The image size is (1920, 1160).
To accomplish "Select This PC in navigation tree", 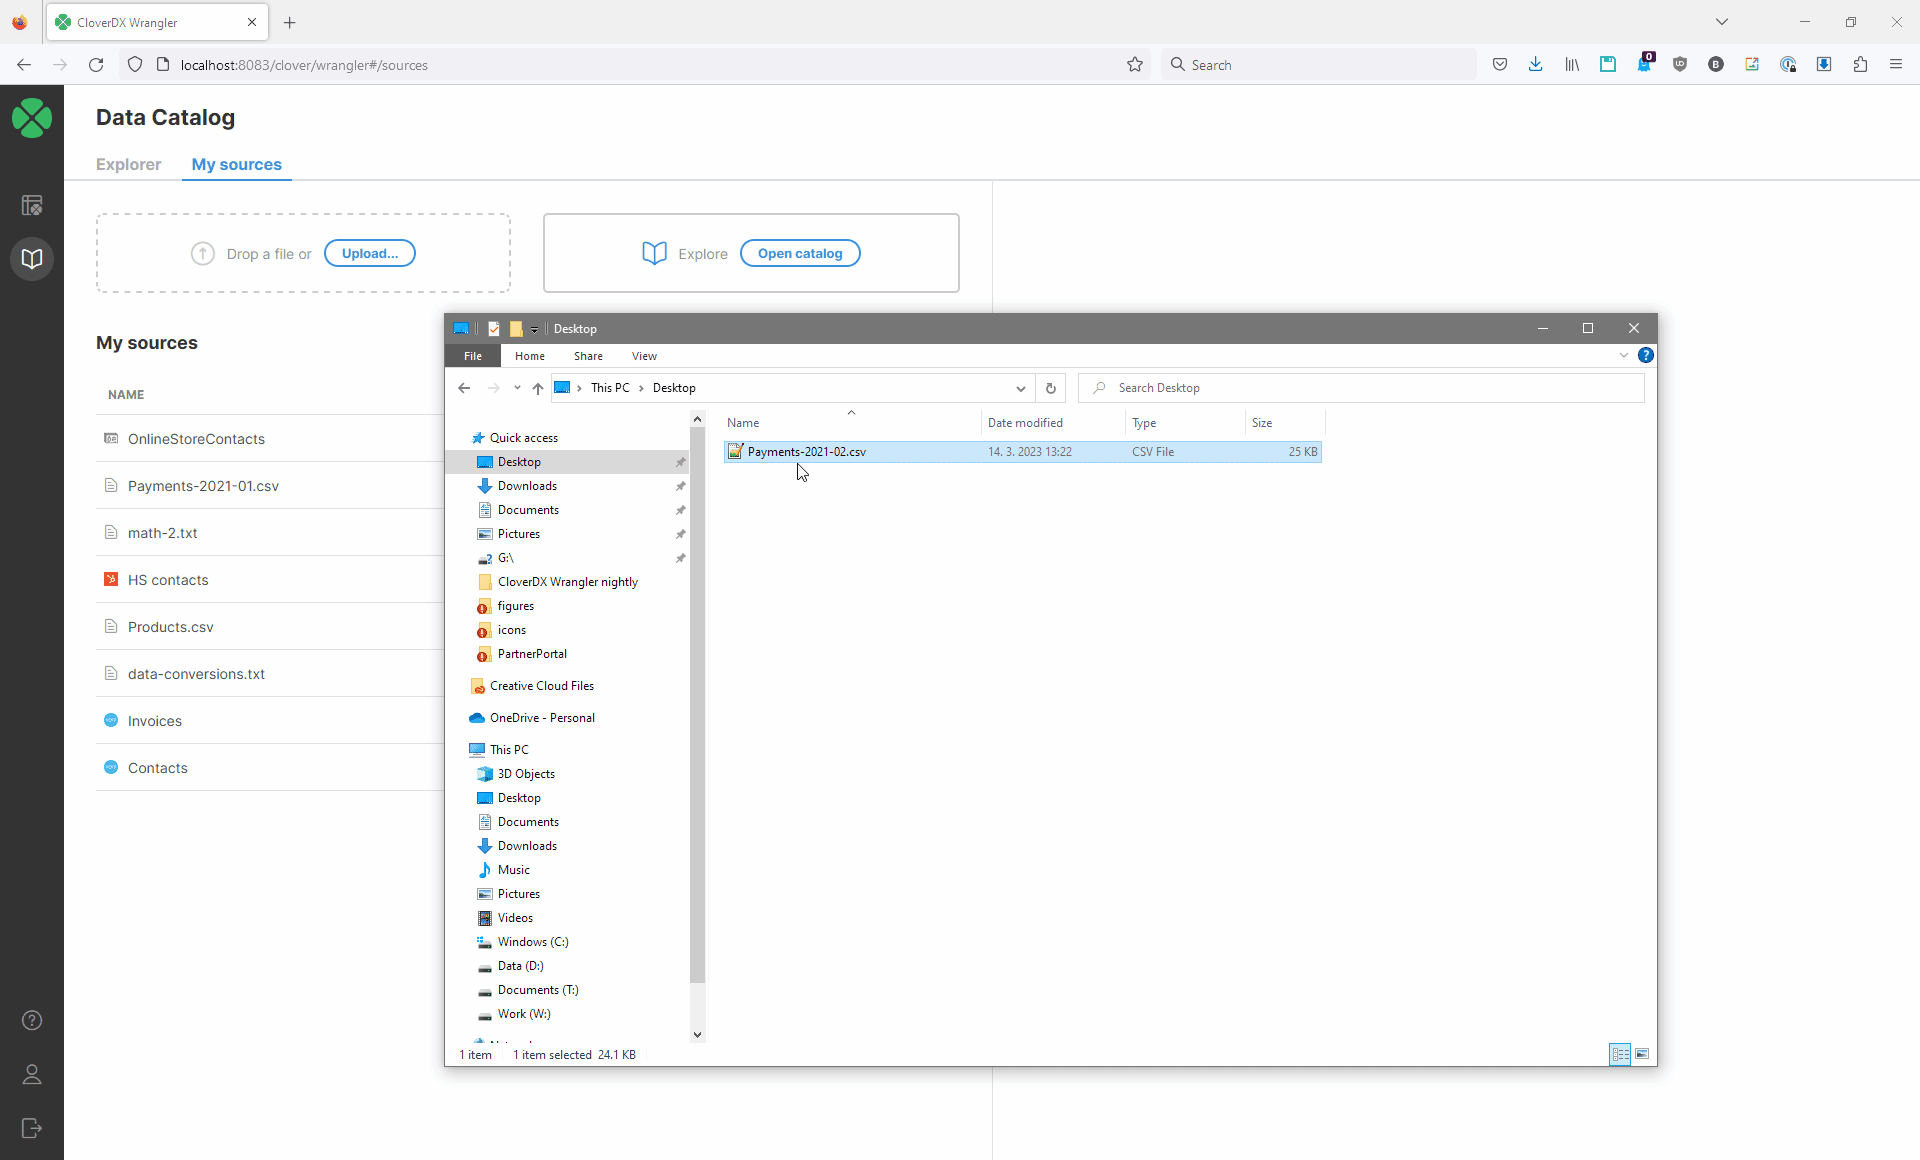I will point(509,750).
